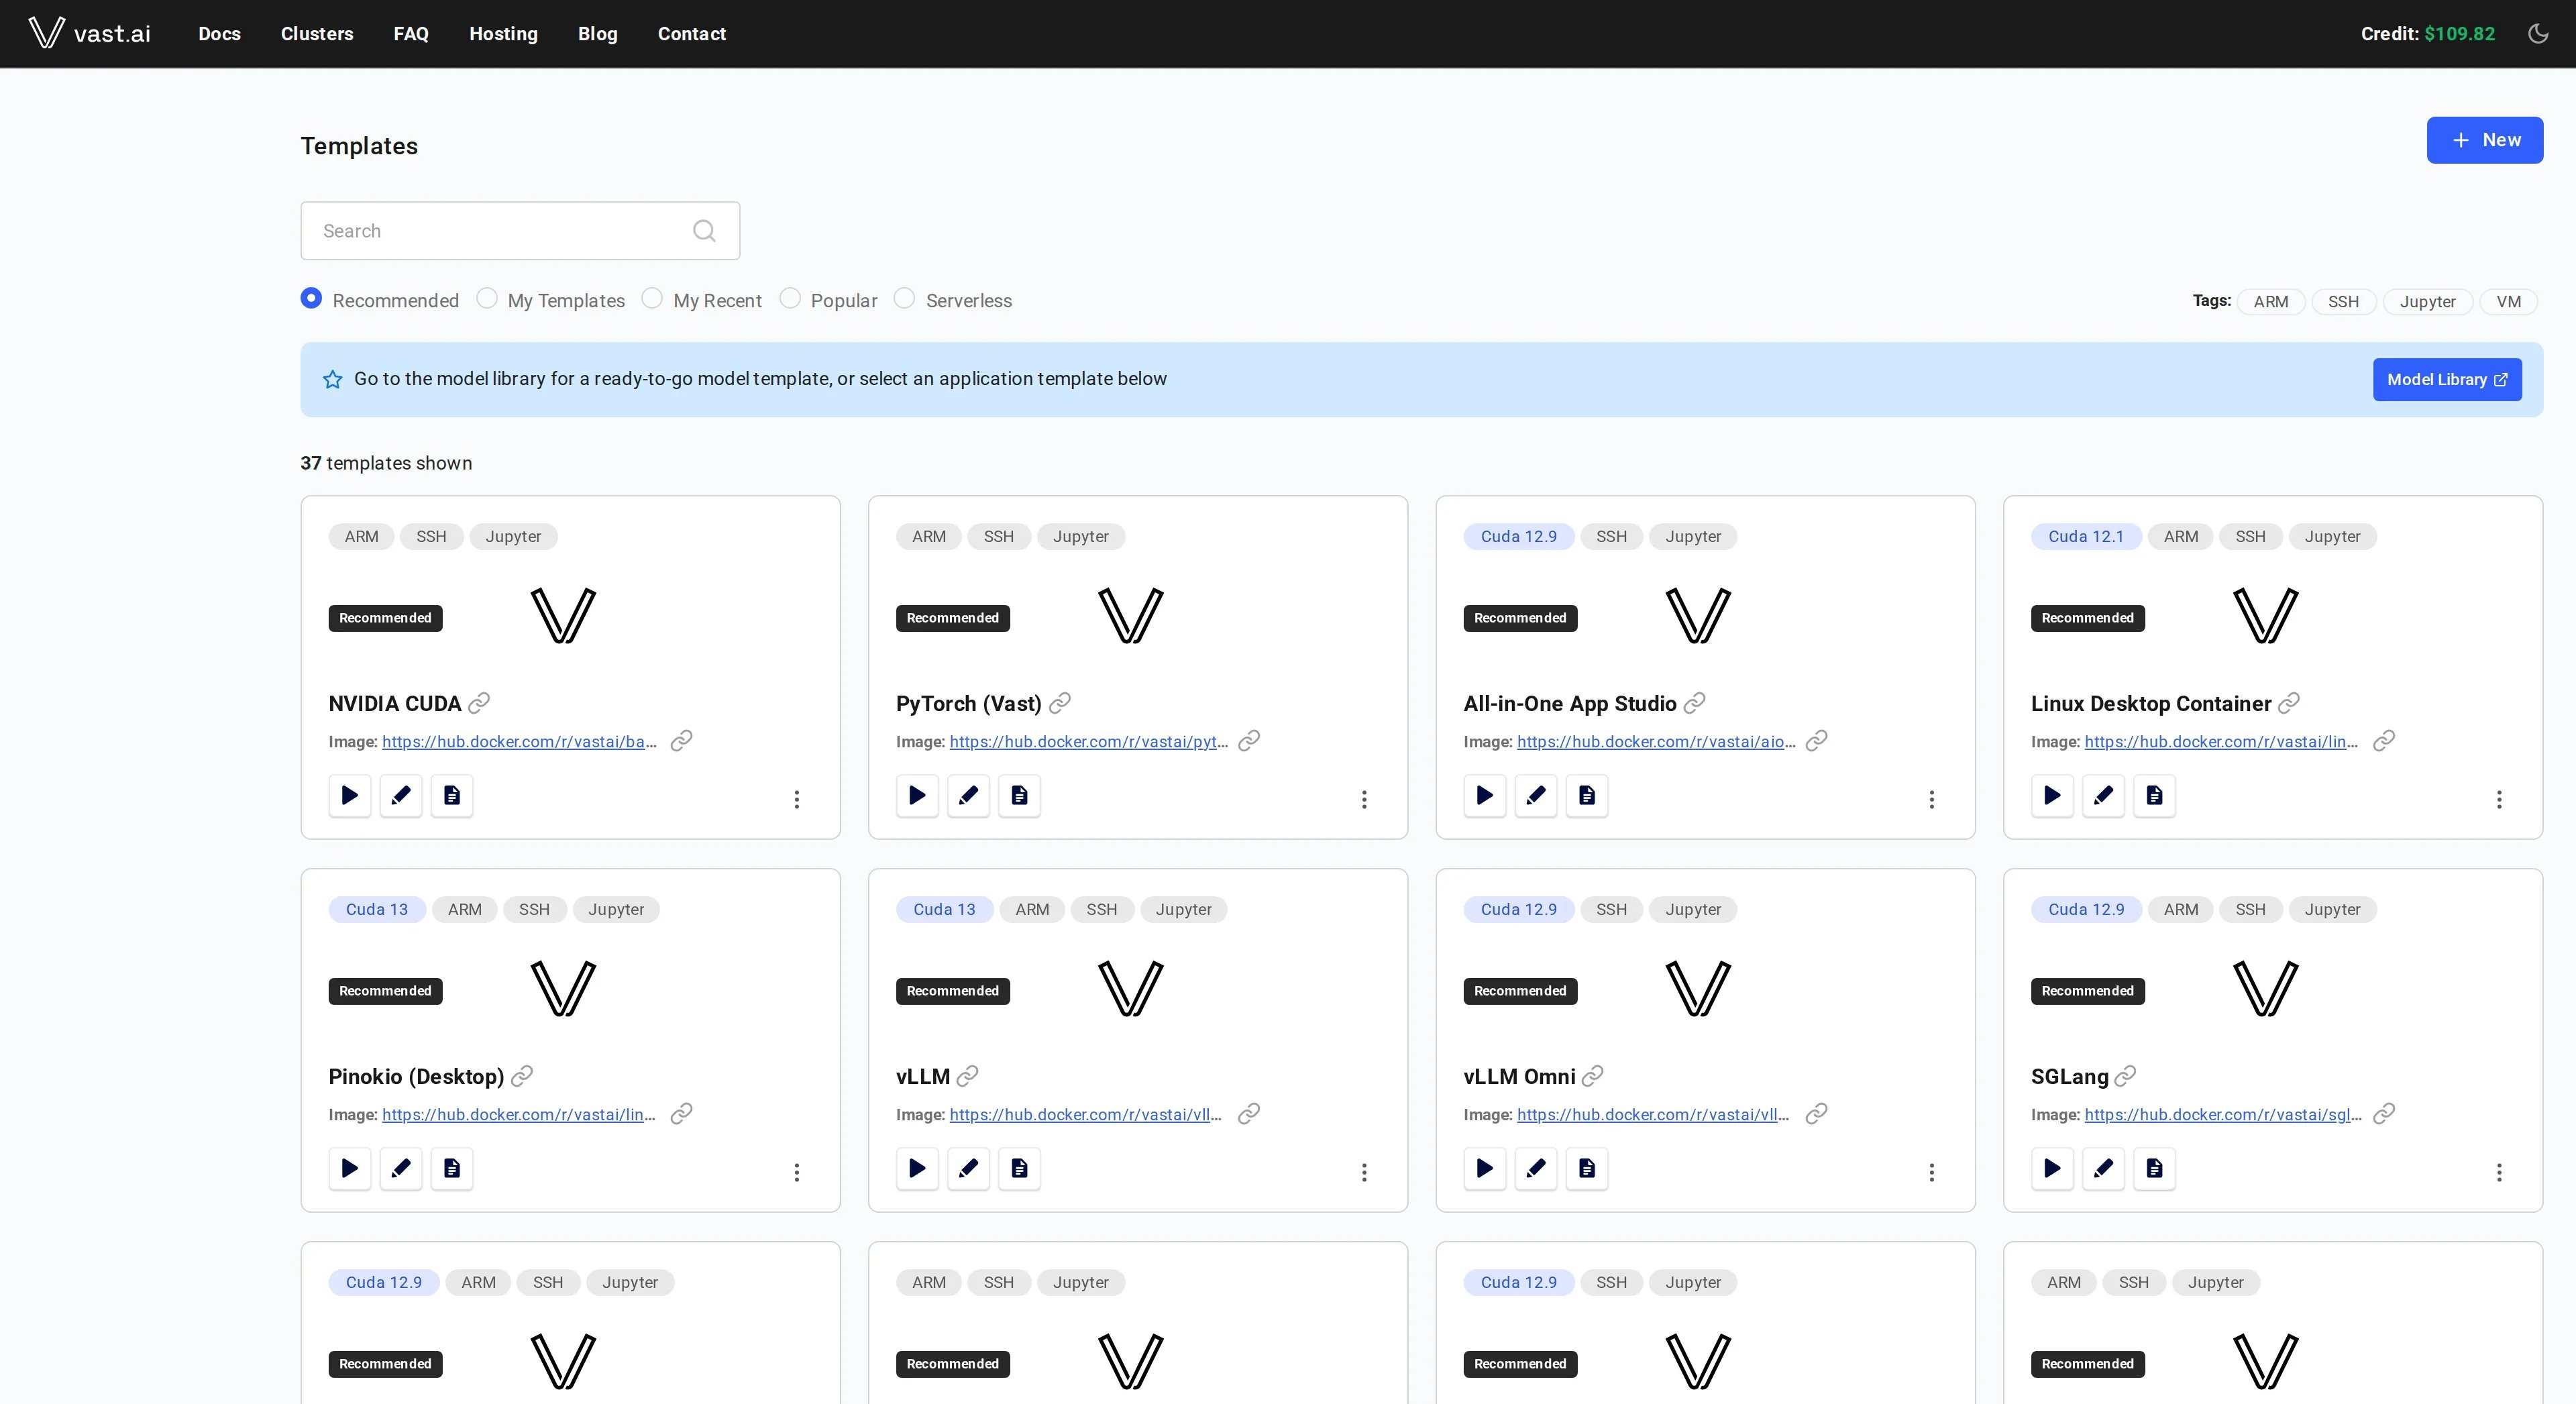Edit Pinokio (Desktop) template
Image resolution: width=2576 pixels, height=1404 pixels.
401,1169
